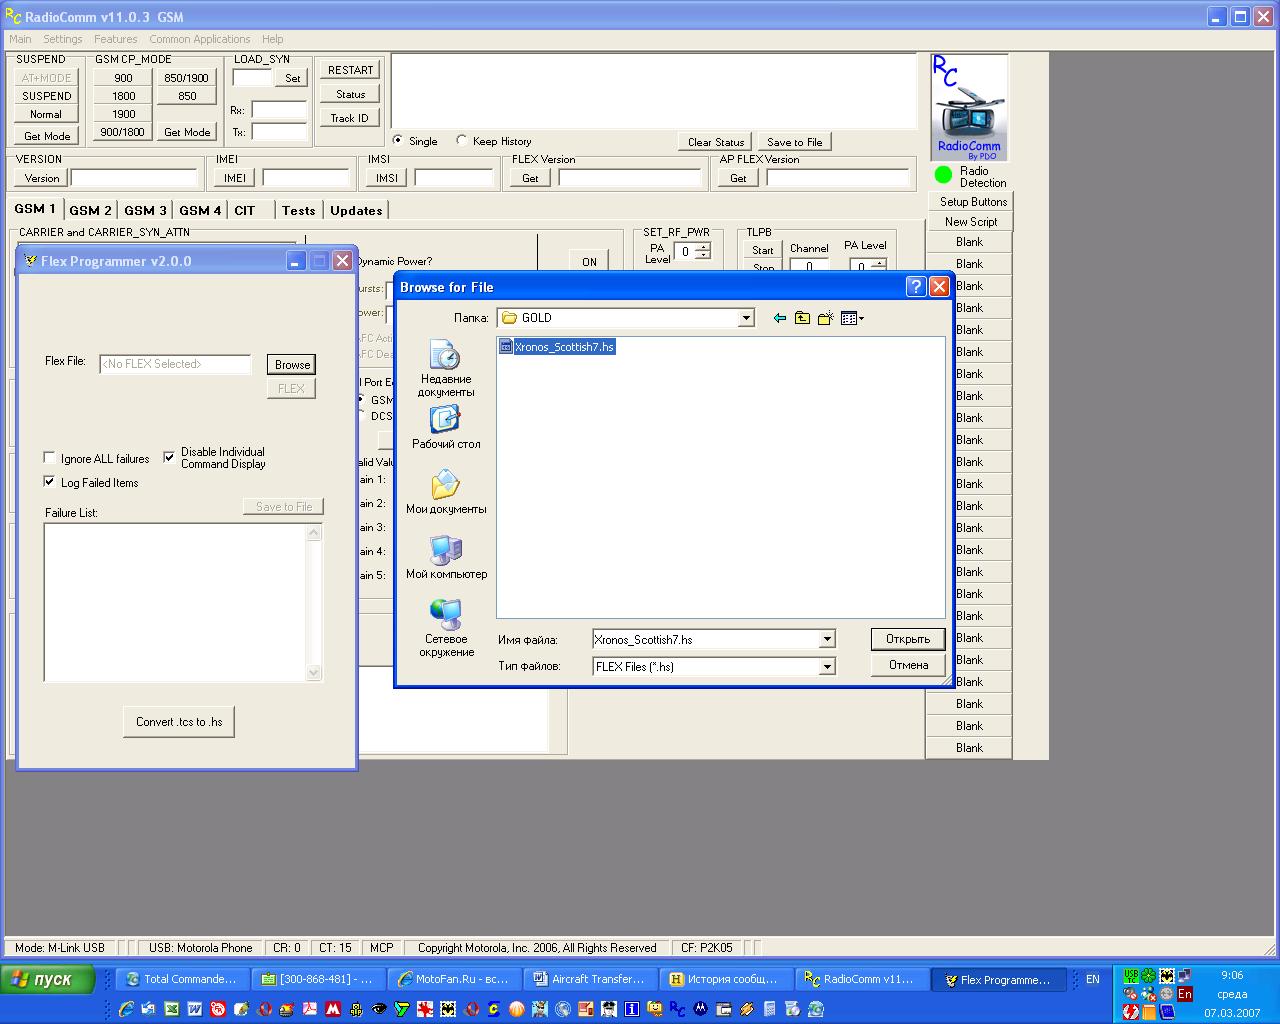Open Сетевое окружение in places bar
Viewport: 1280px width, 1024px height.
click(x=446, y=628)
